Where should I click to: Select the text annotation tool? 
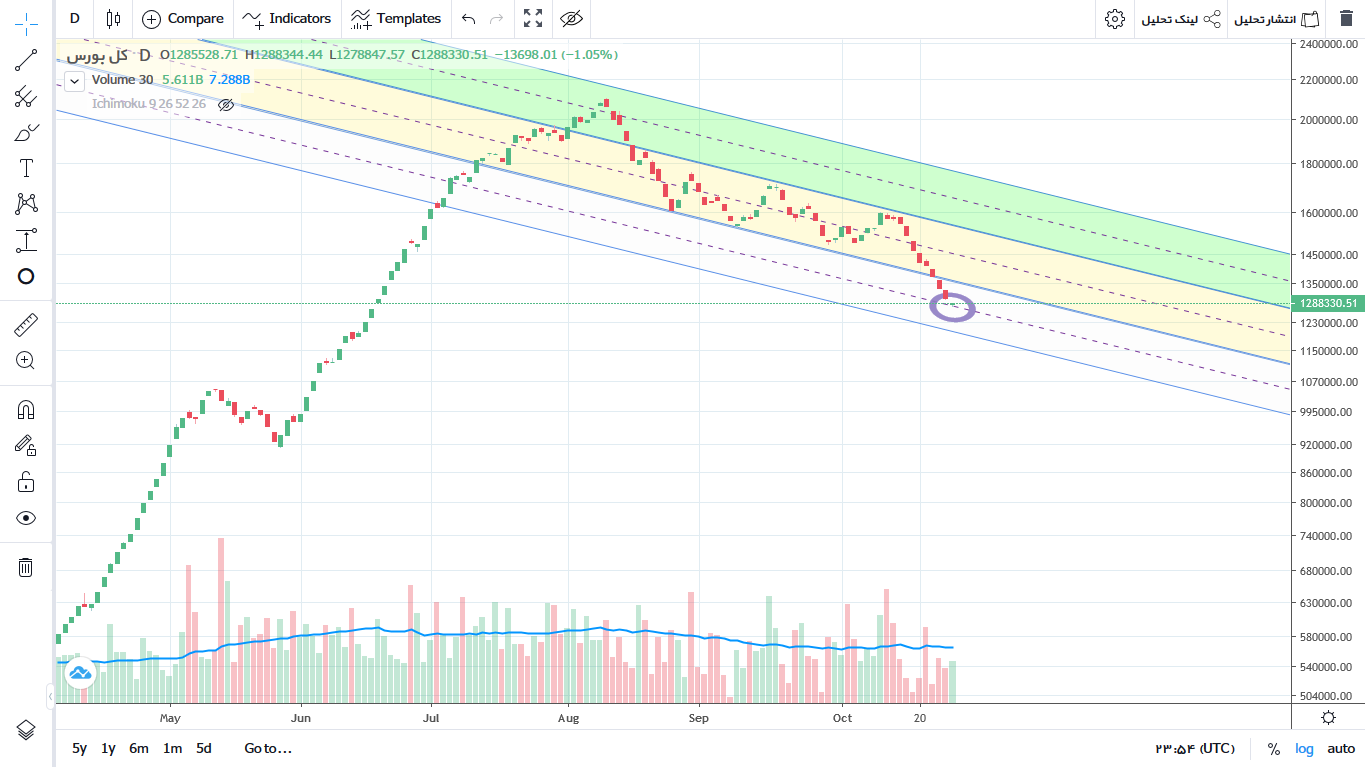tap(26, 168)
